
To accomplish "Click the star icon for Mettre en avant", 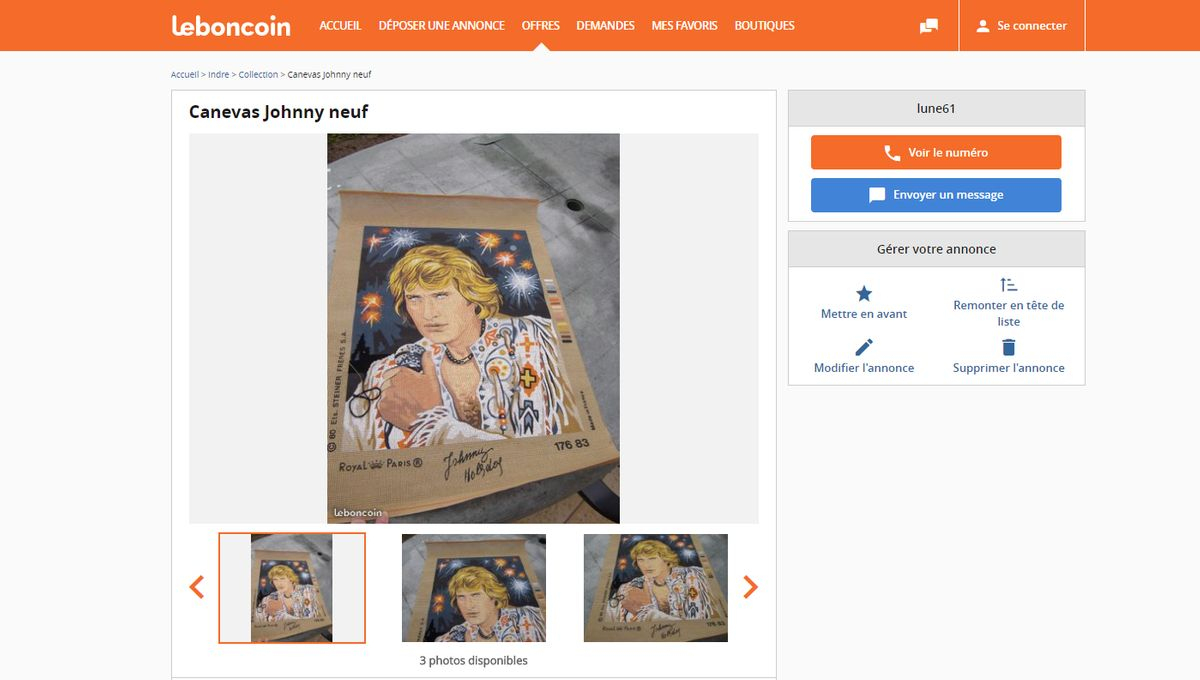I will pos(864,294).
